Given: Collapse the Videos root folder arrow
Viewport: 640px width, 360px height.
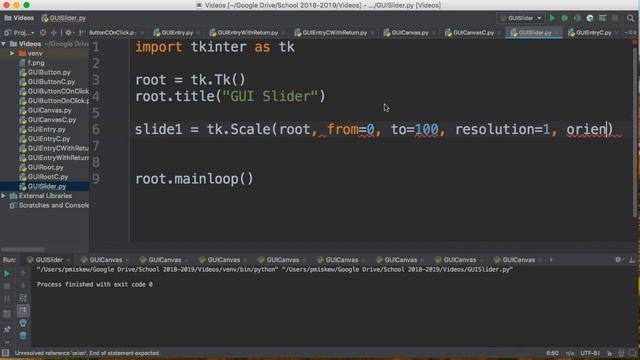Looking at the screenshot, I should tap(4, 44).
